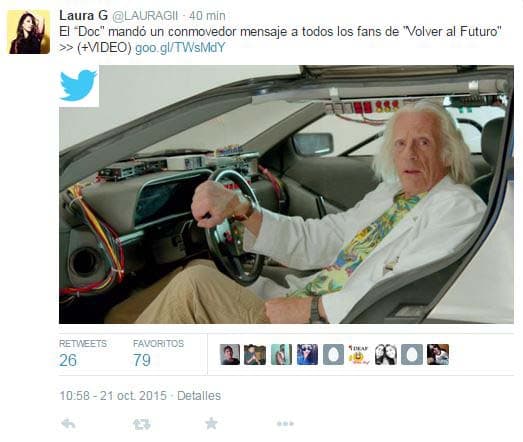Open Laura G's profile avatar
Image resolution: width=523 pixels, height=442 pixels.
pyautogui.click(x=29, y=32)
